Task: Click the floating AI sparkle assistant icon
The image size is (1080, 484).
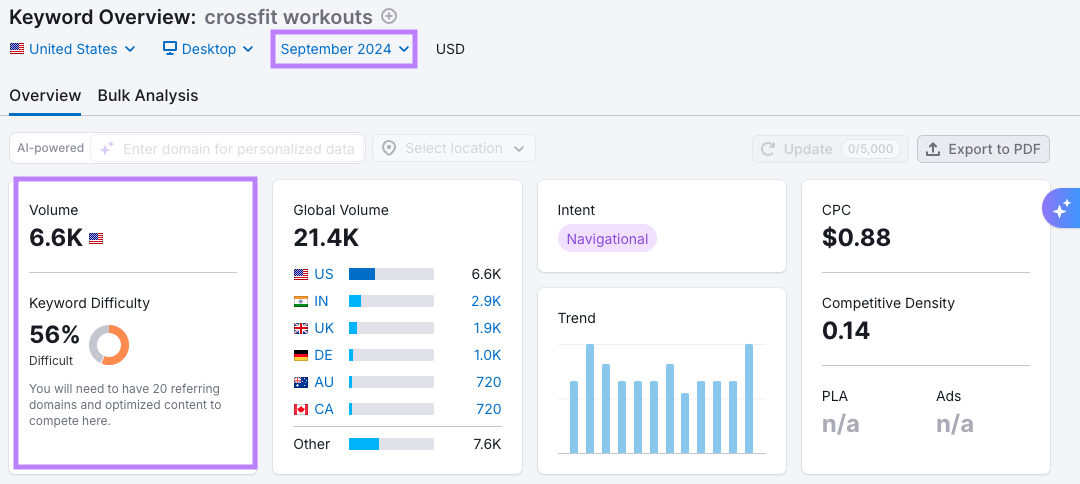Action: pos(1061,208)
